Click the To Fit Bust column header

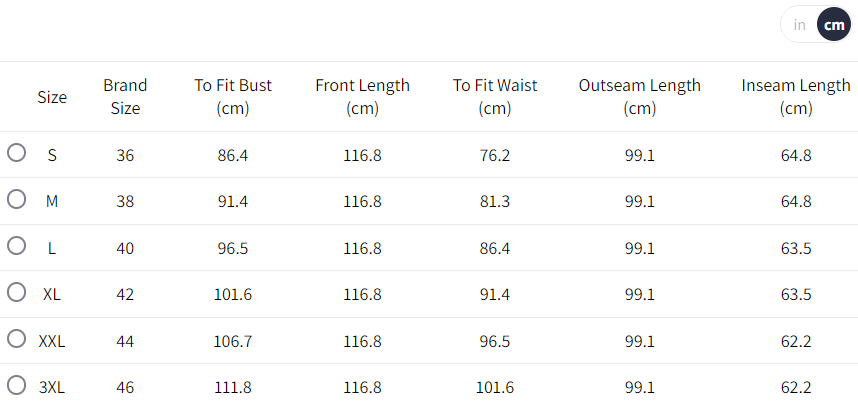pyautogui.click(x=233, y=97)
